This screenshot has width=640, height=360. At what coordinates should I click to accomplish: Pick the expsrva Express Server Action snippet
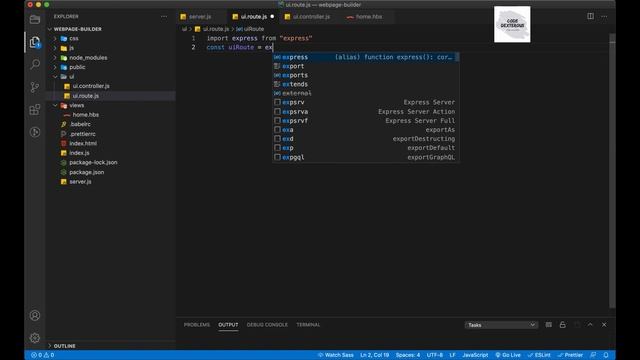(x=366, y=111)
